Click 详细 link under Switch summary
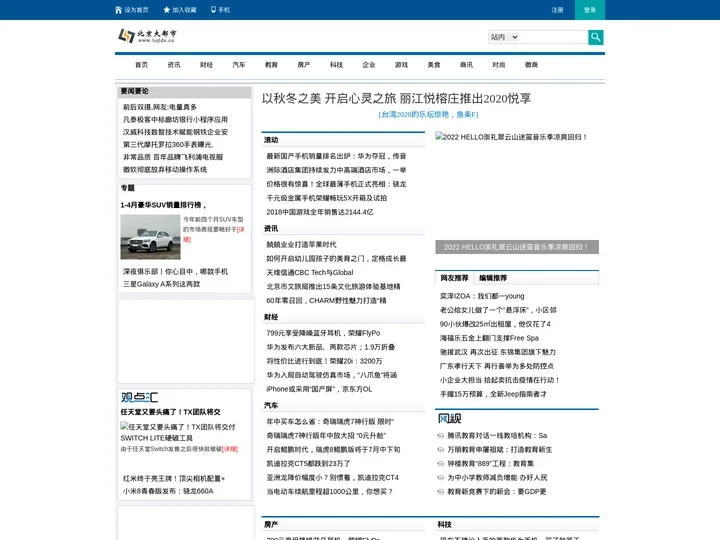720x540 pixels. tap(230, 449)
